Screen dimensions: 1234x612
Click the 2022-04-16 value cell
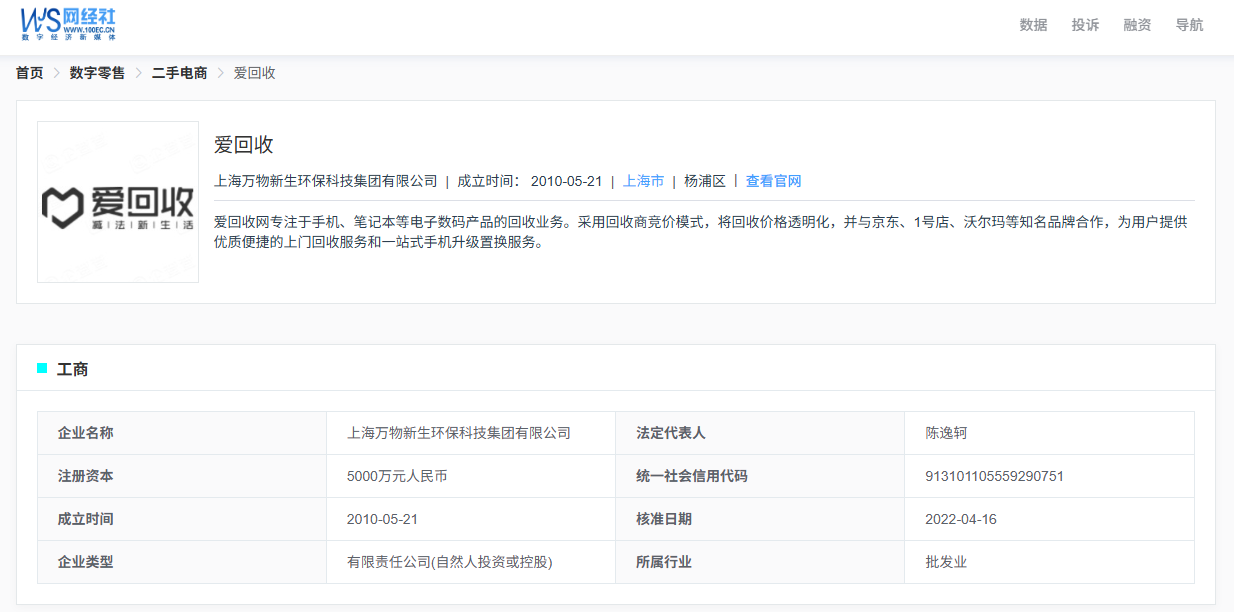click(x=1049, y=519)
